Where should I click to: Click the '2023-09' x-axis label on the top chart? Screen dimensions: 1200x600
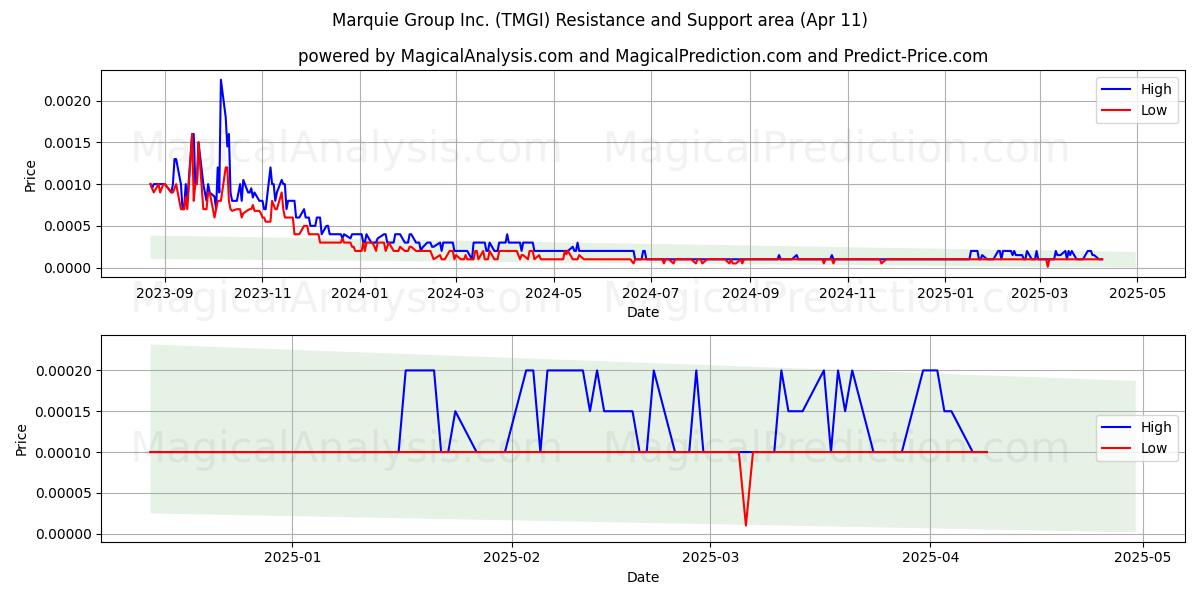pyautogui.click(x=164, y=293)
